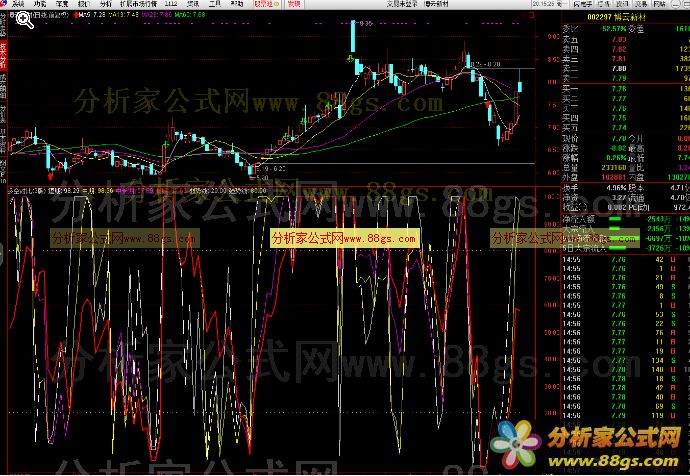Click the button left of 行情 at top right
This screenshot has height=476, width=690.
[583, 4]
